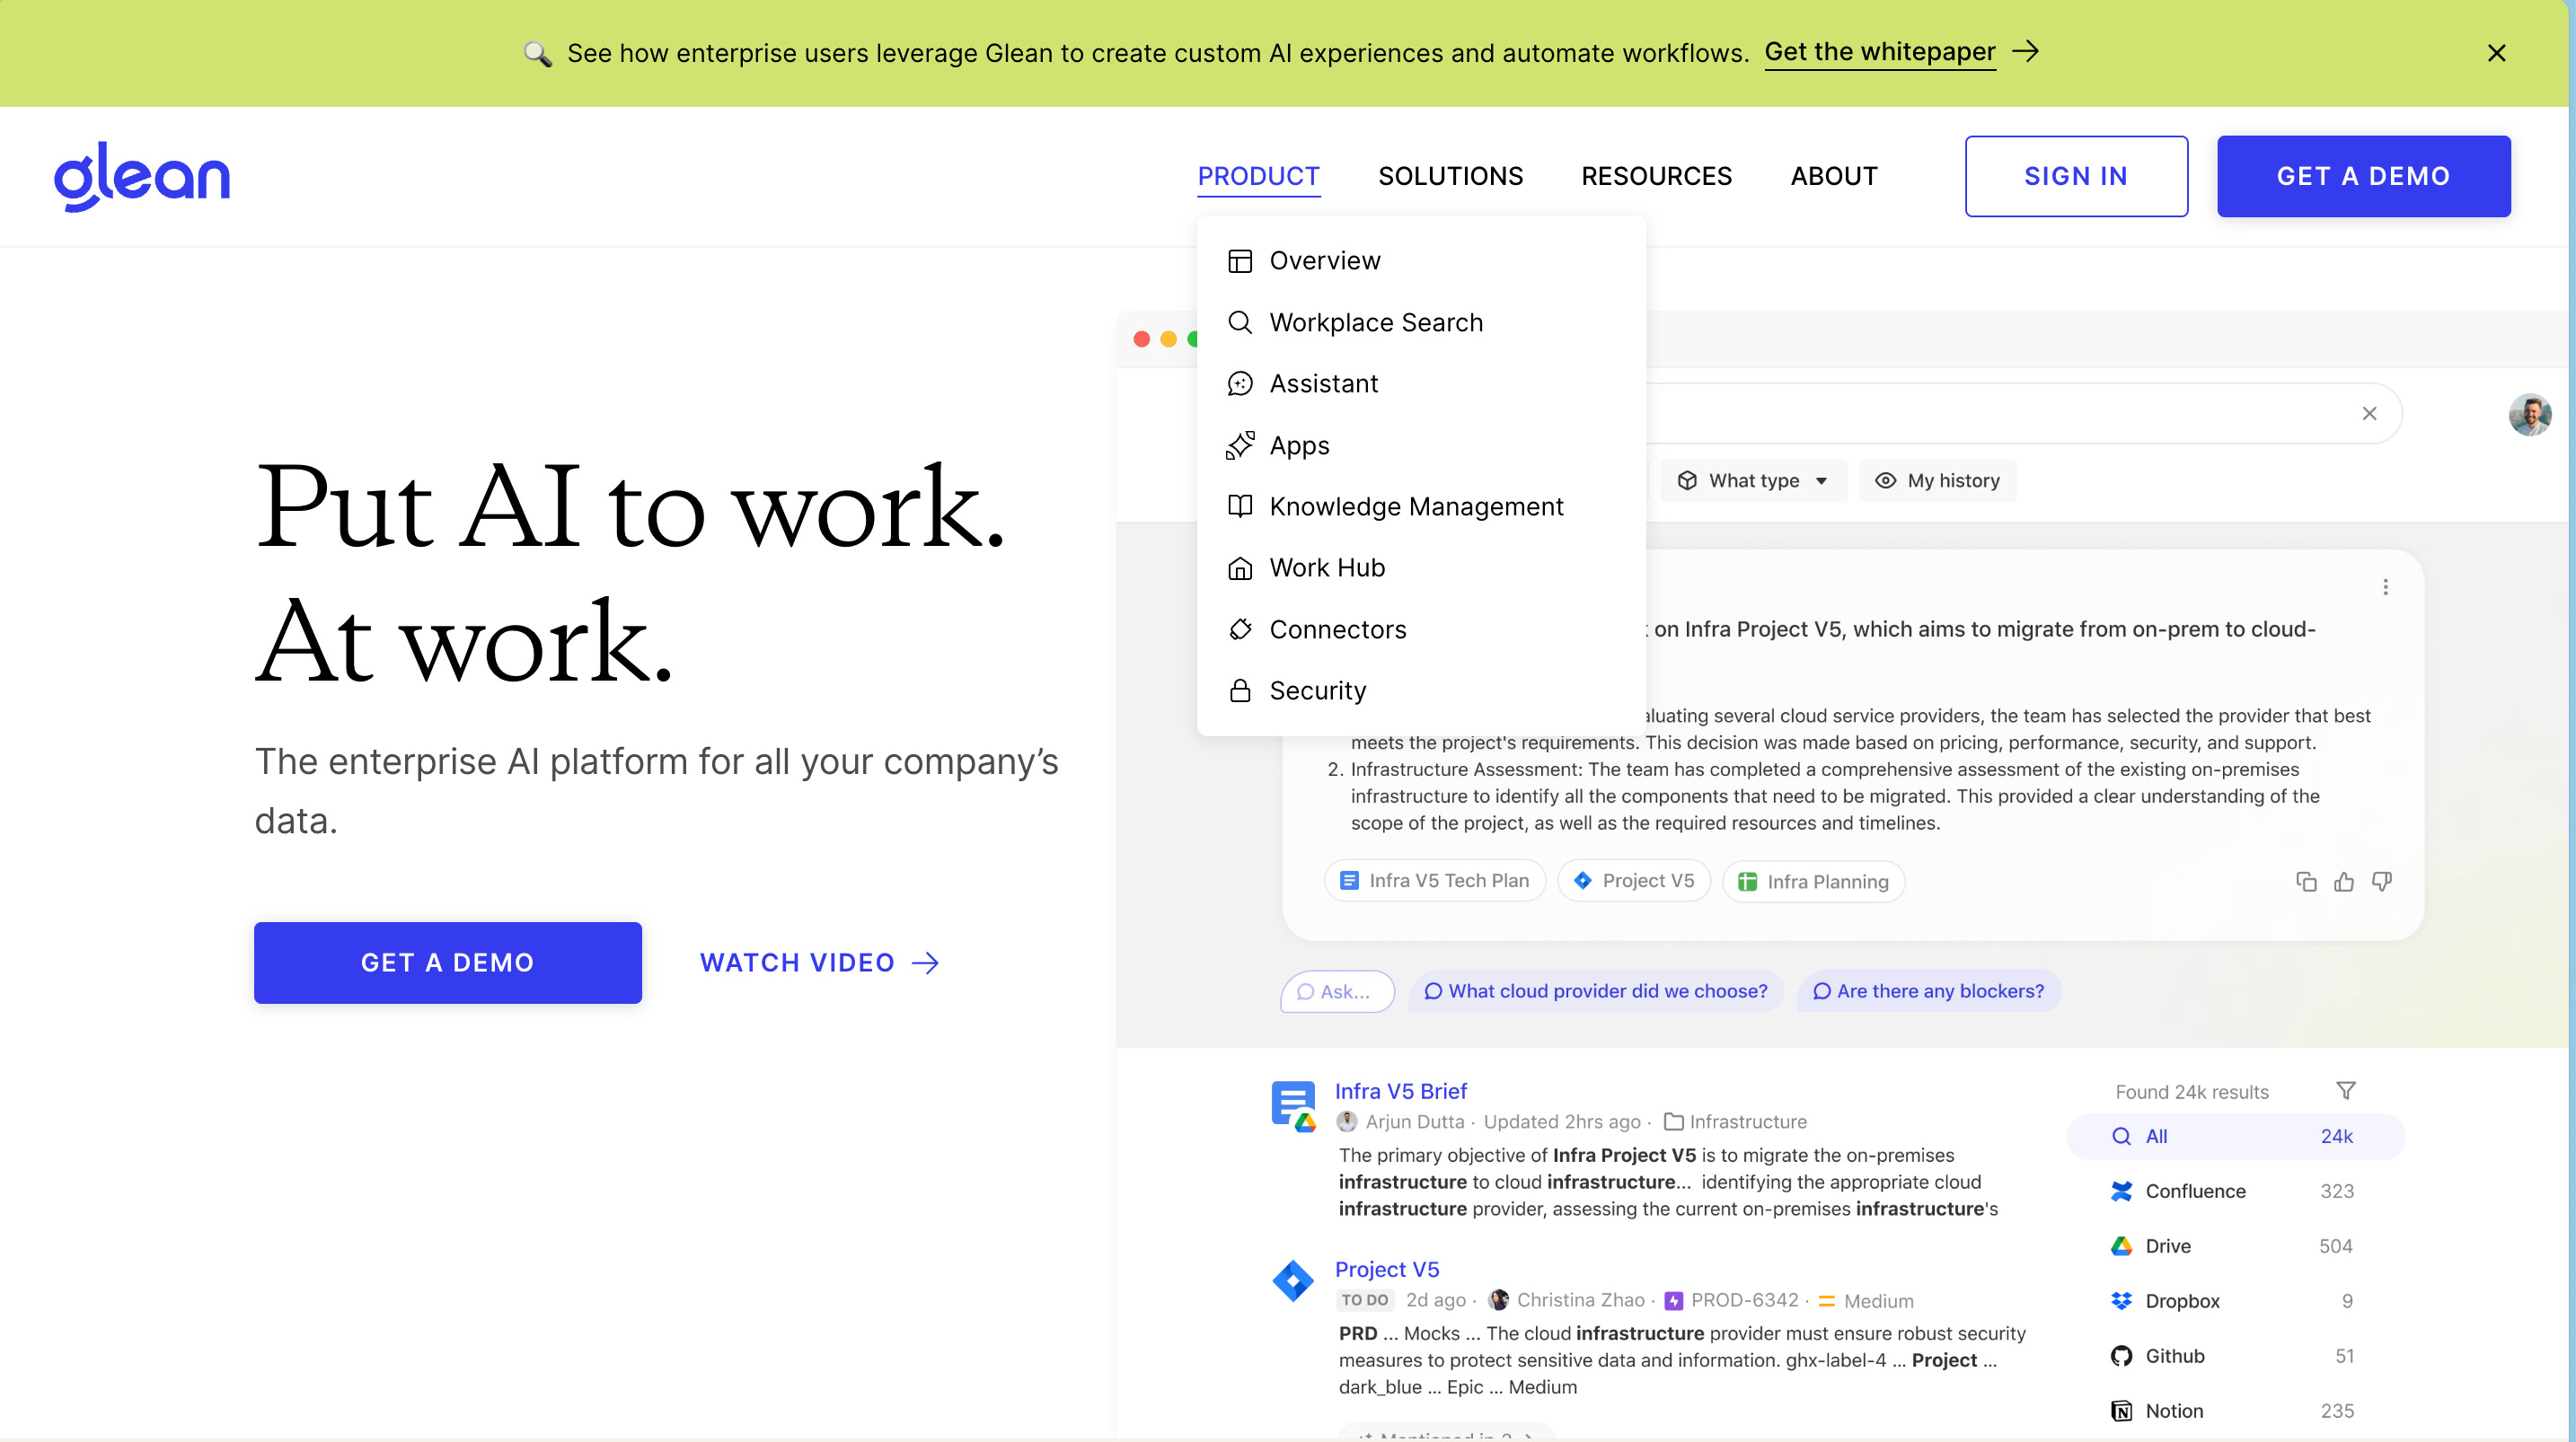This screenshot has height=1442, width=2576.
Task: Open the Project V5 search result
Action: pos(1387,1269)
